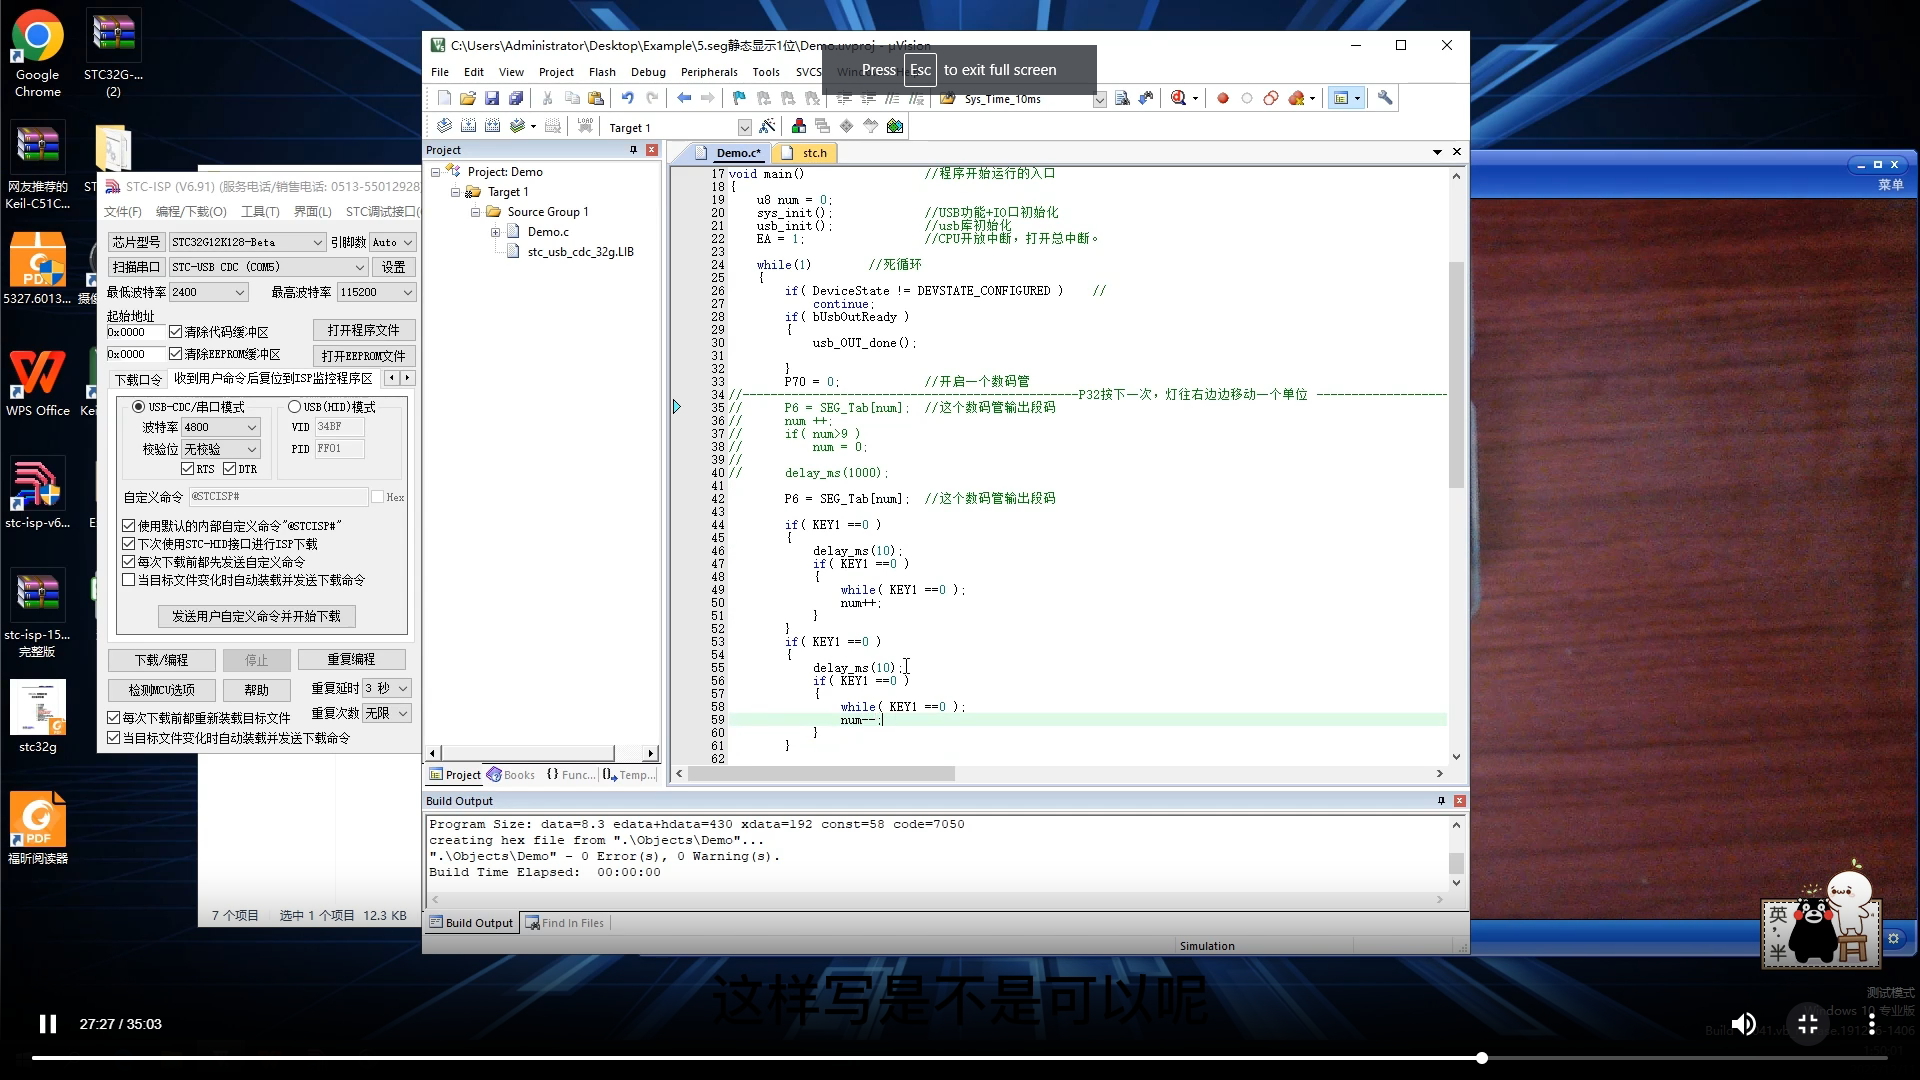Select USB-CDC/串口模式 radio button
This screenshot has height=1080, width=1920.
coord(138,407)
